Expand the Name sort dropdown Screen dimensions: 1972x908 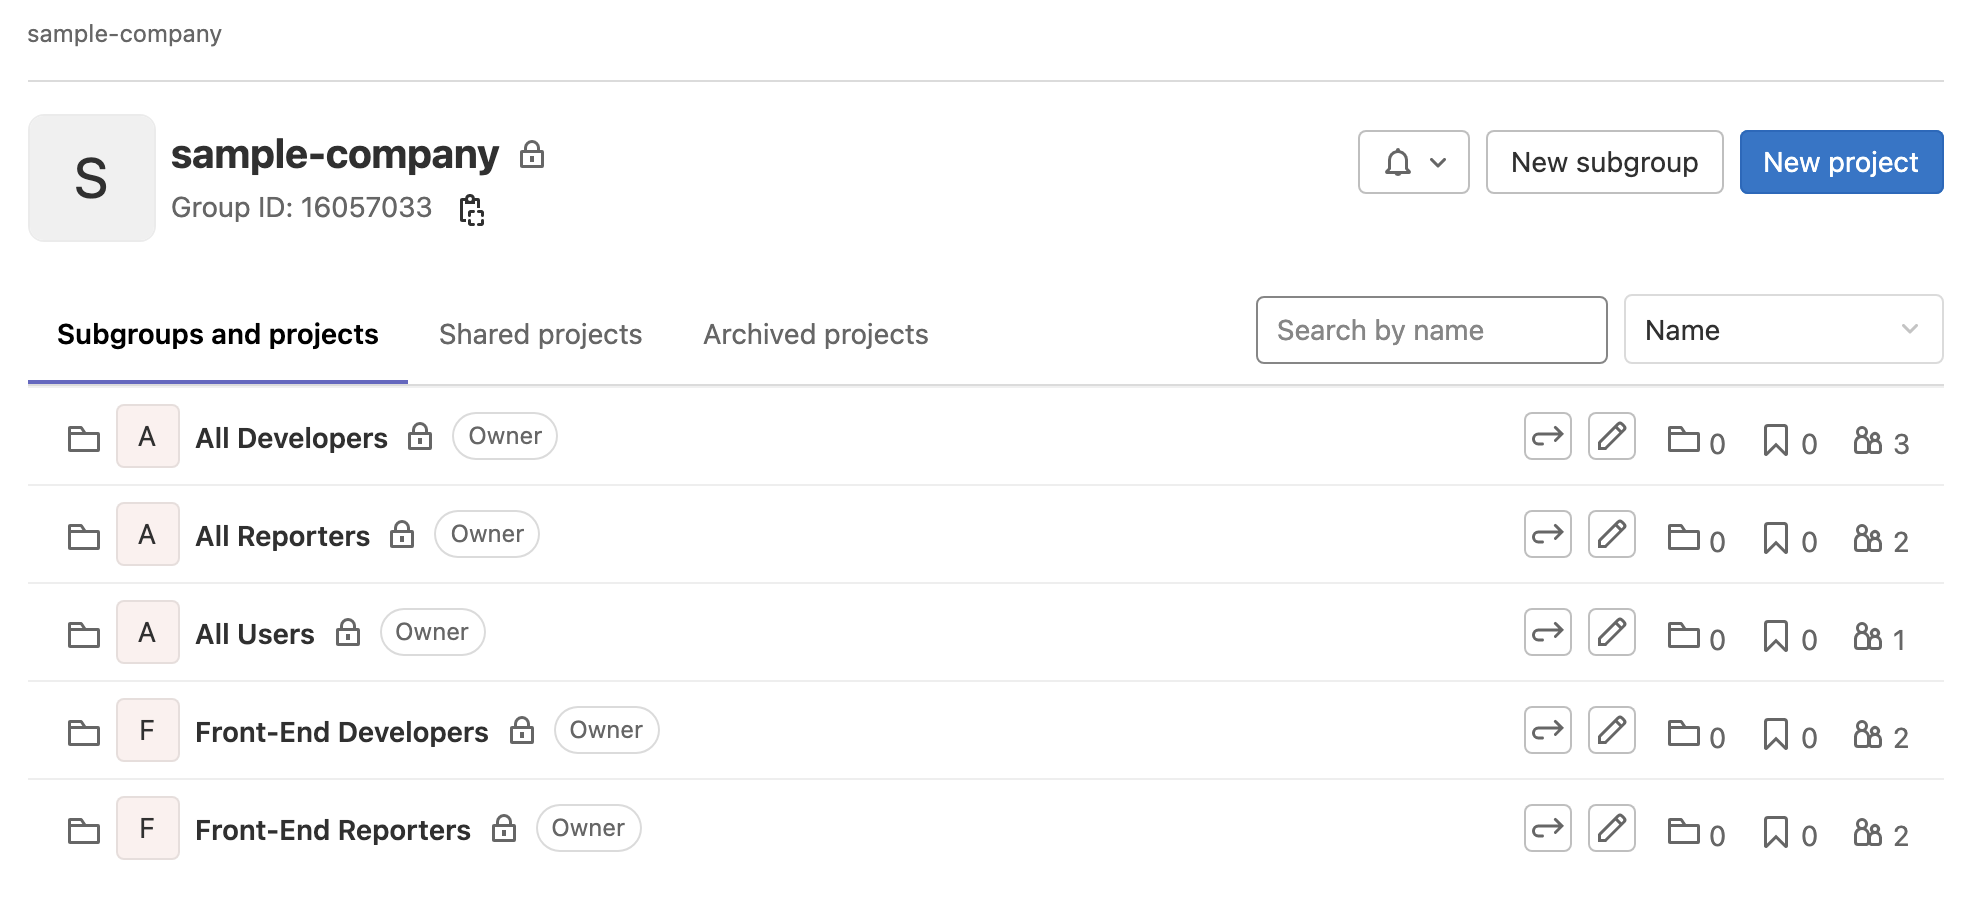point(1784,330)
